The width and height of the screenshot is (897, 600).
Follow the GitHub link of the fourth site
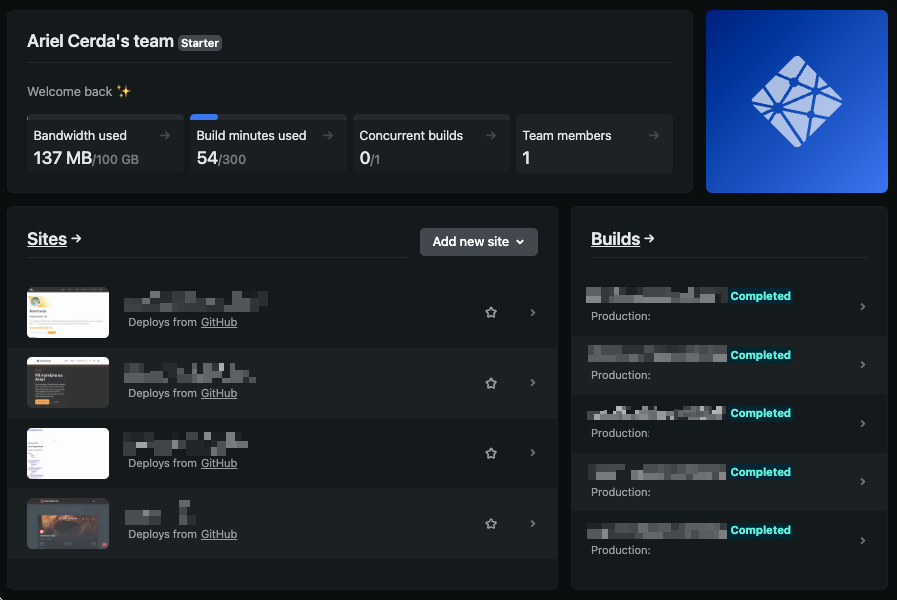[219, 534]
